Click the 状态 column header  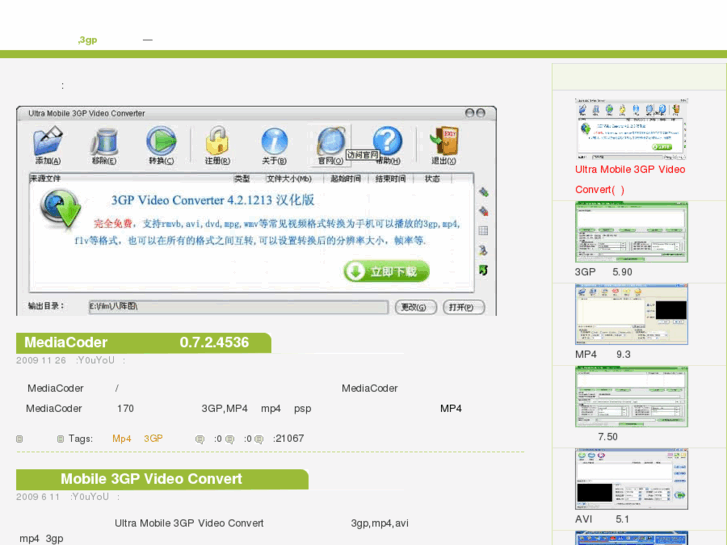pos(432,179)
